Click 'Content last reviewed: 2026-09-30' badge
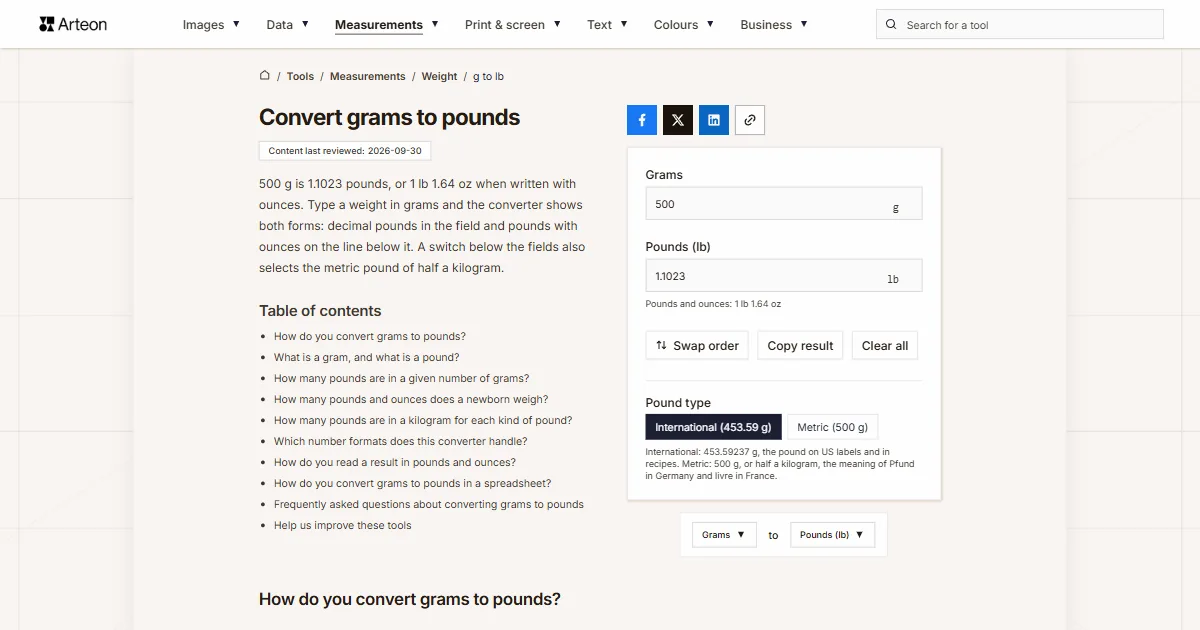This screenshot has width=1200, height=630. (345, 151)
